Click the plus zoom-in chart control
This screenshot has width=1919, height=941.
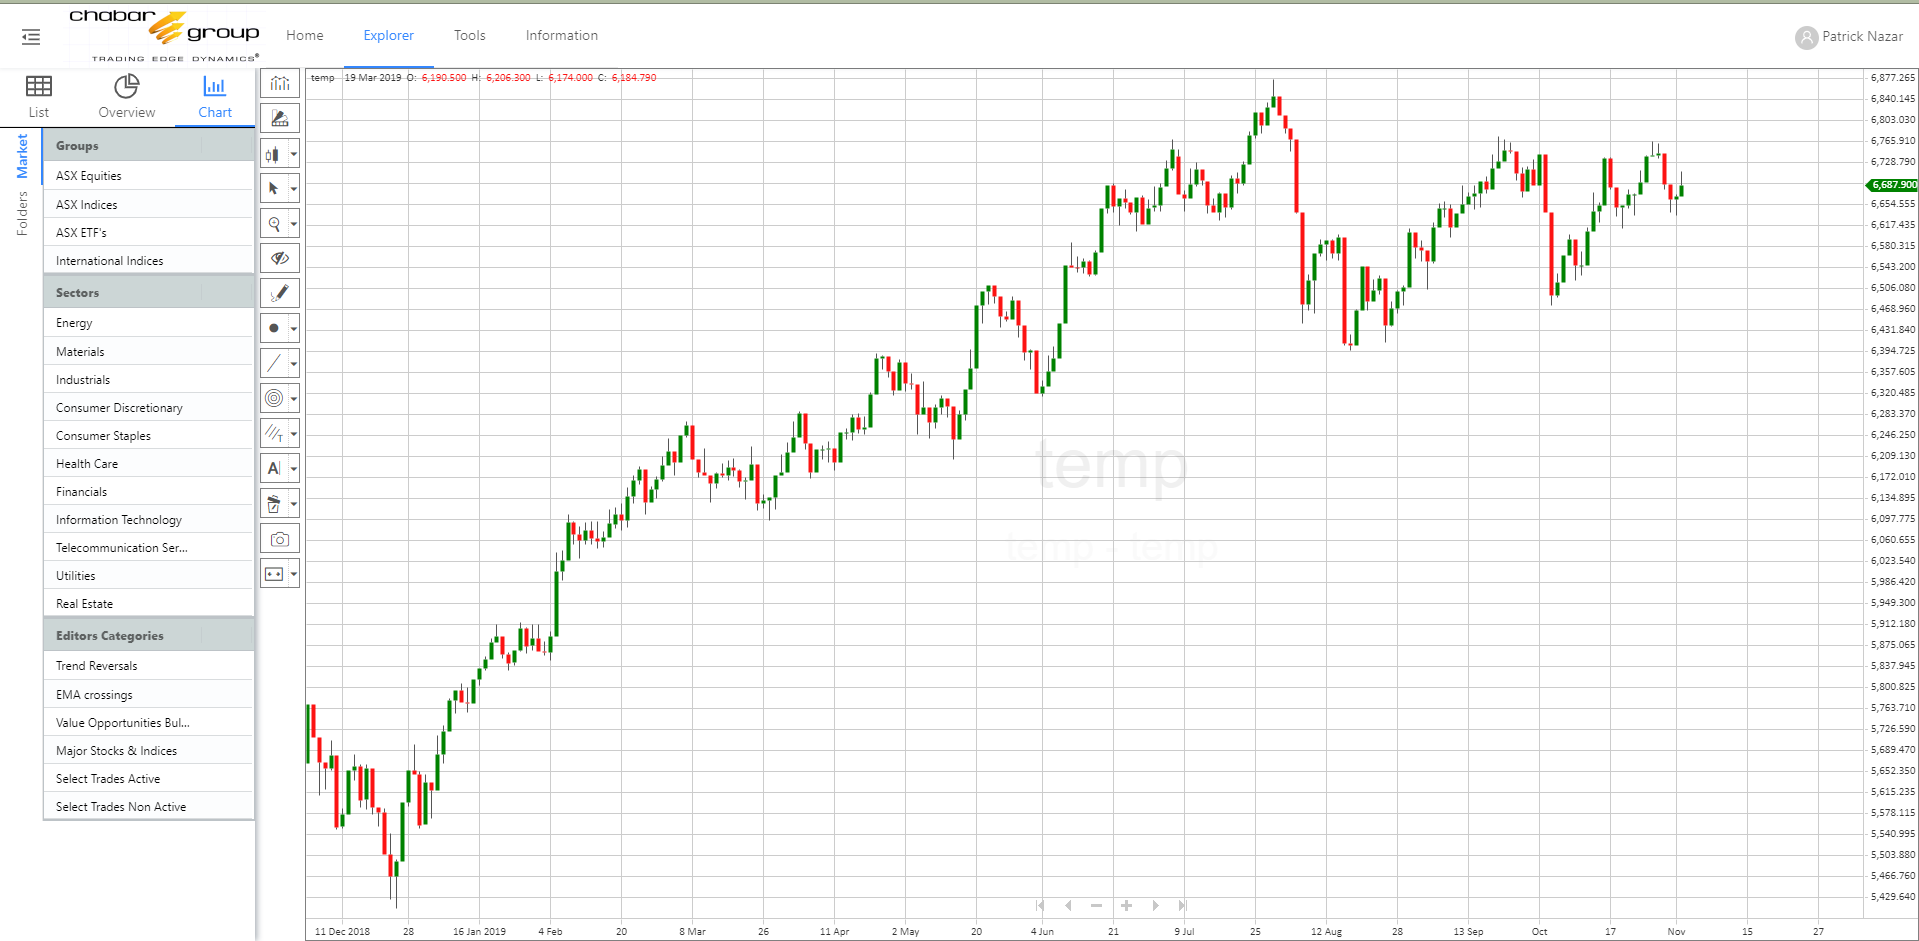pos(1126,906)
